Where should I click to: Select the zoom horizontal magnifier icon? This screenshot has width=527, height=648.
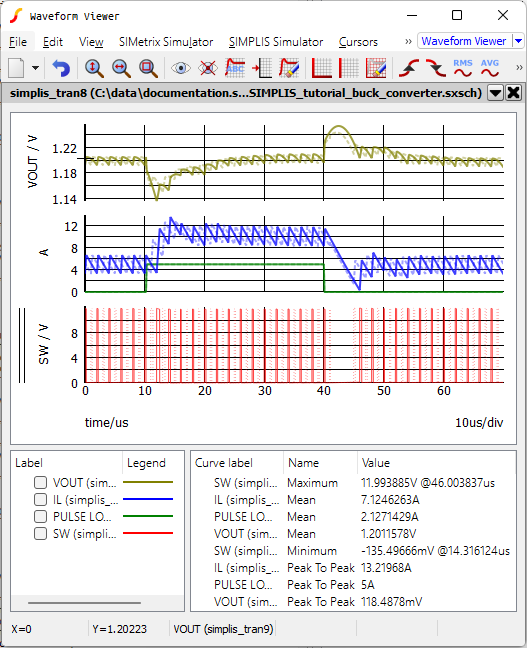121,68
